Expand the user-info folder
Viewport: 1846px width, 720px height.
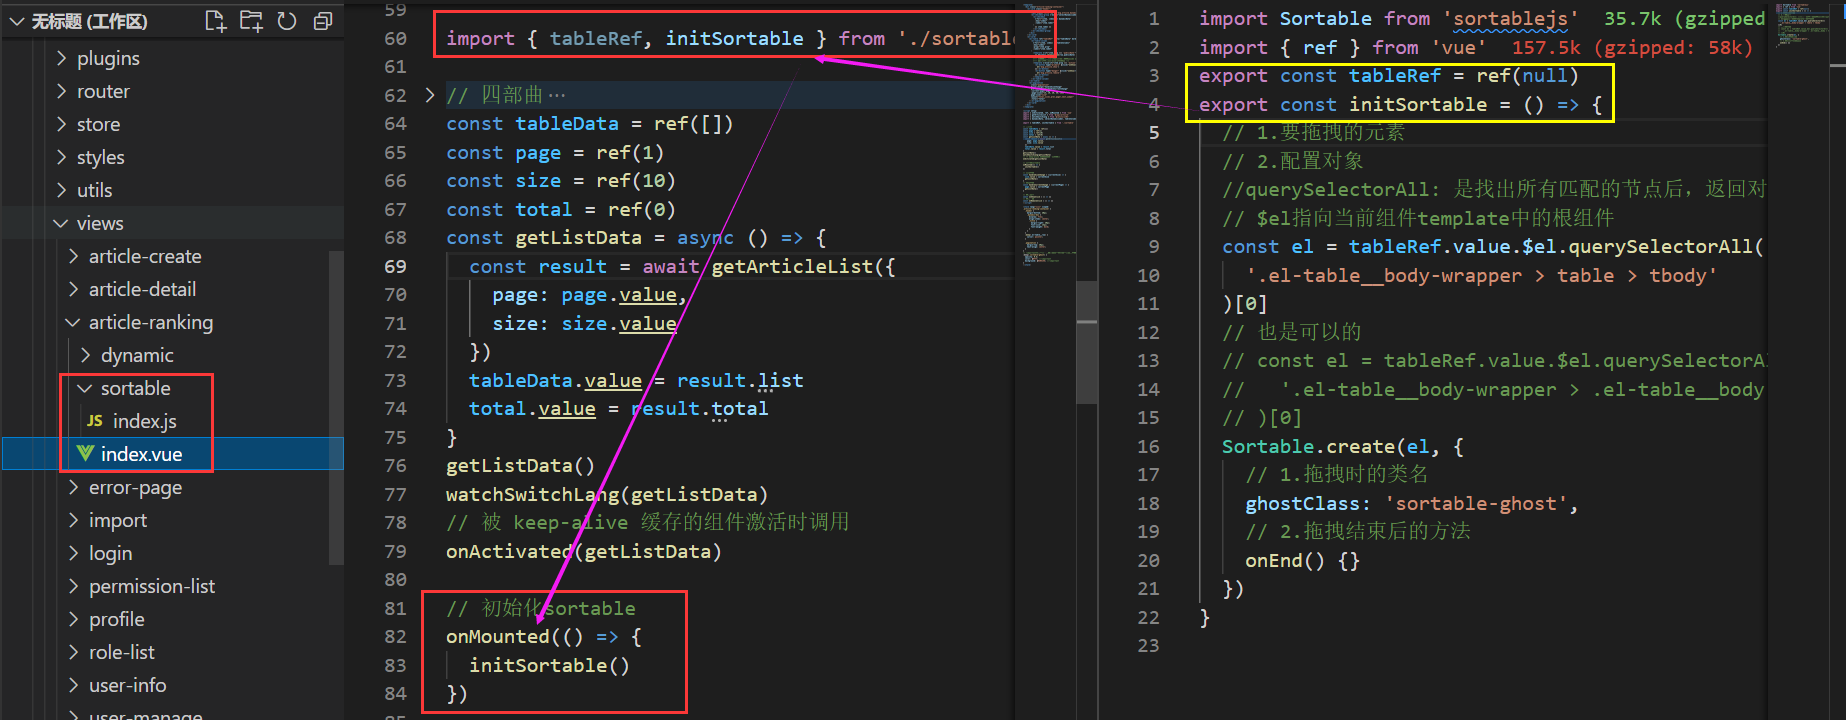[x=74, y=685]
